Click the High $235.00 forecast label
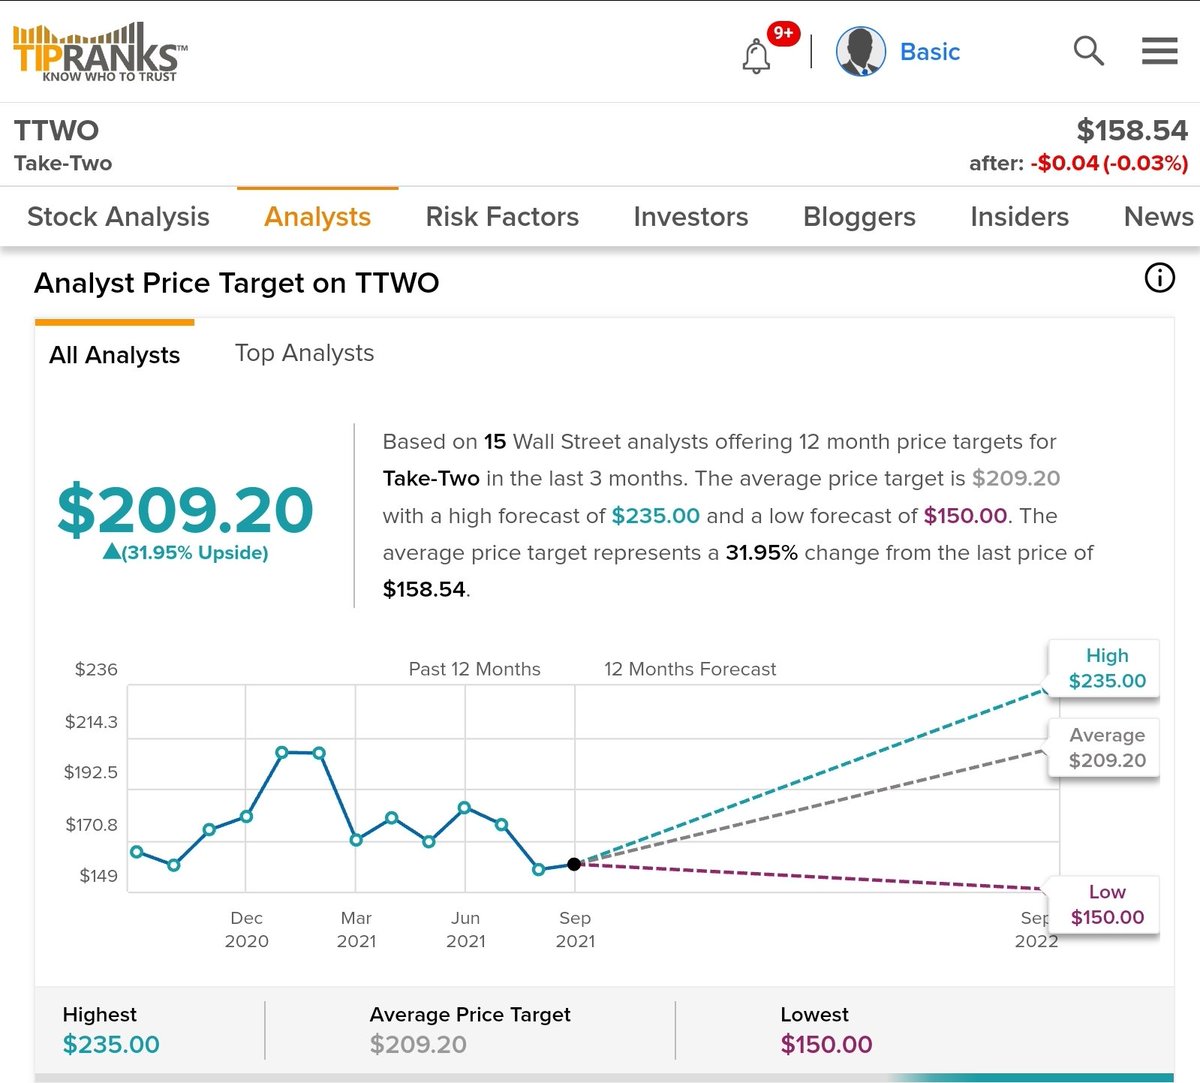This screenshot has width=1200, height=1083. [1106, 668]
